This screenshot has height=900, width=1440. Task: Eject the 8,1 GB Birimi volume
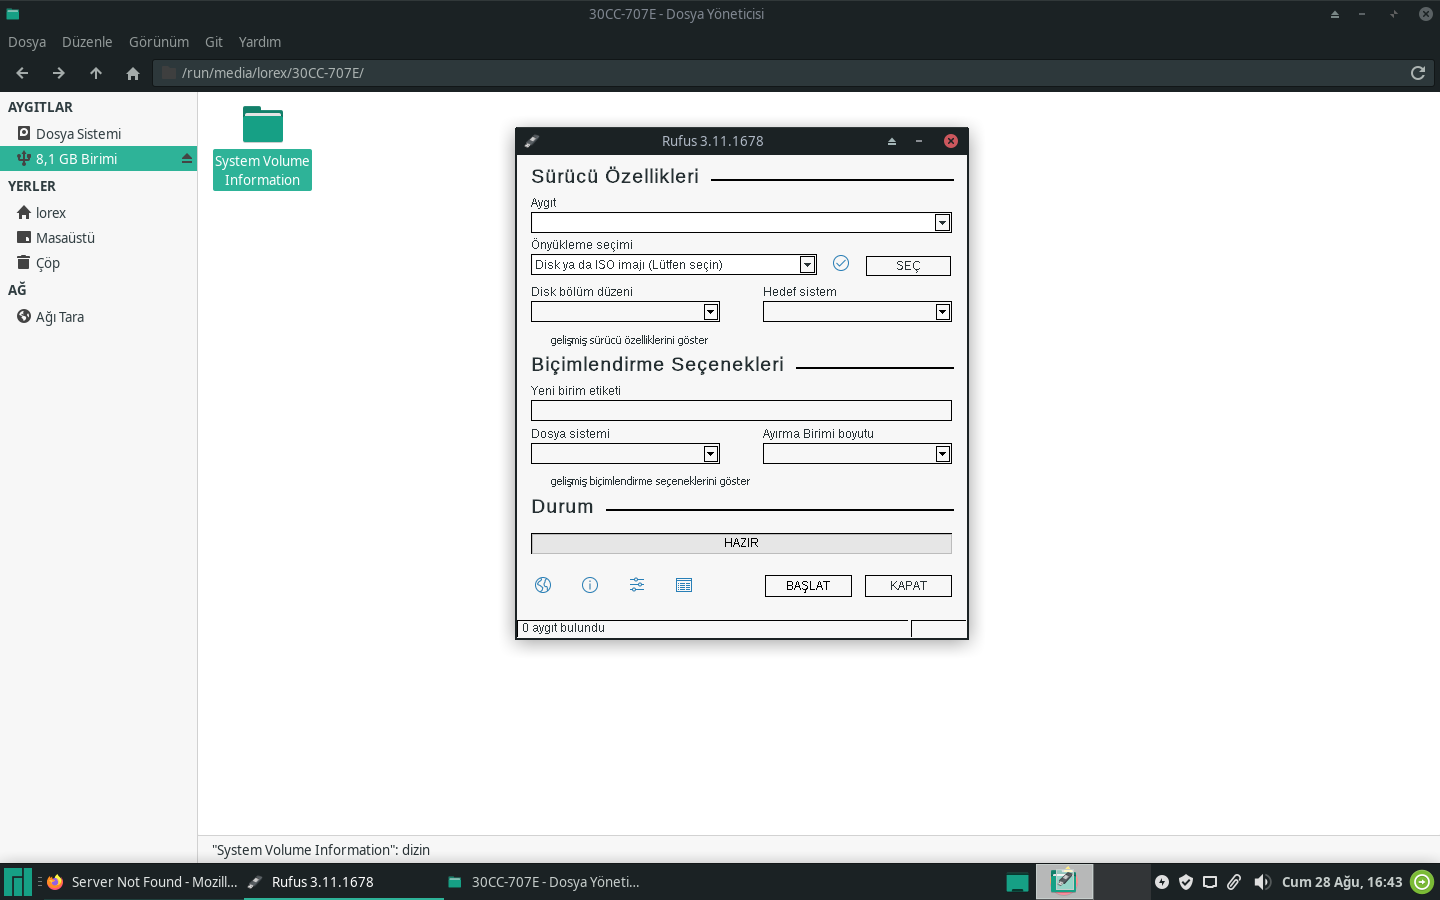186,159
